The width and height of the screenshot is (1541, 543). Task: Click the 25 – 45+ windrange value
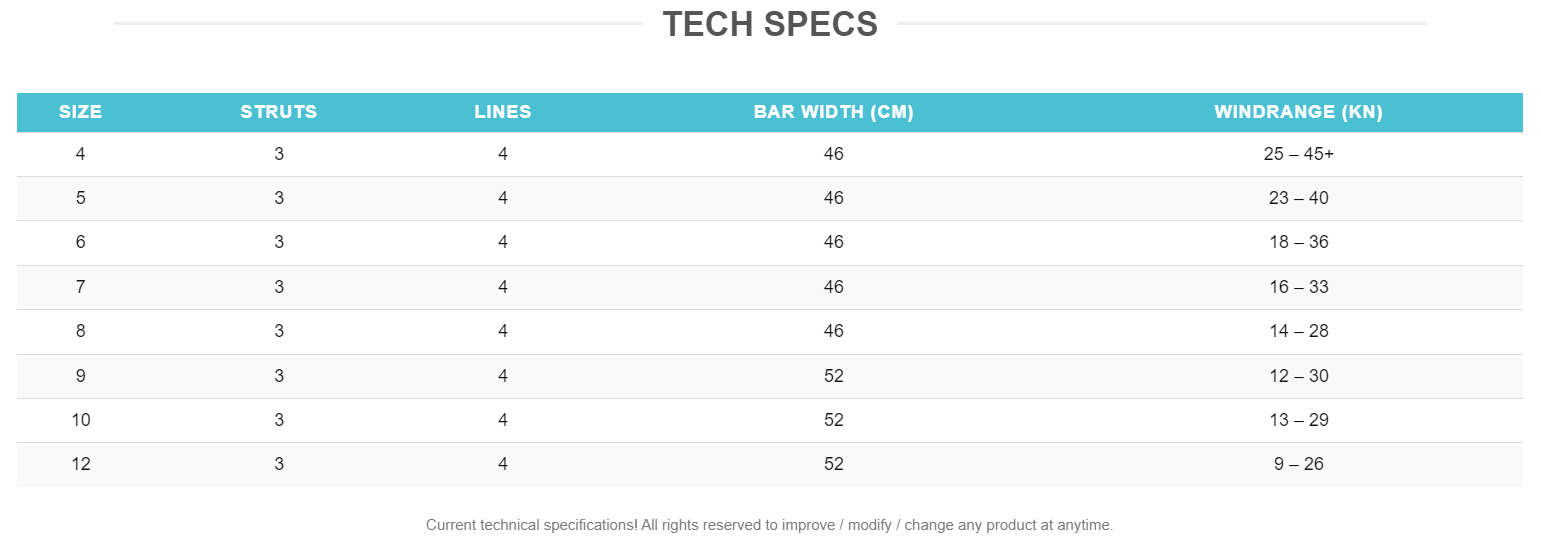pos(1298,154)
